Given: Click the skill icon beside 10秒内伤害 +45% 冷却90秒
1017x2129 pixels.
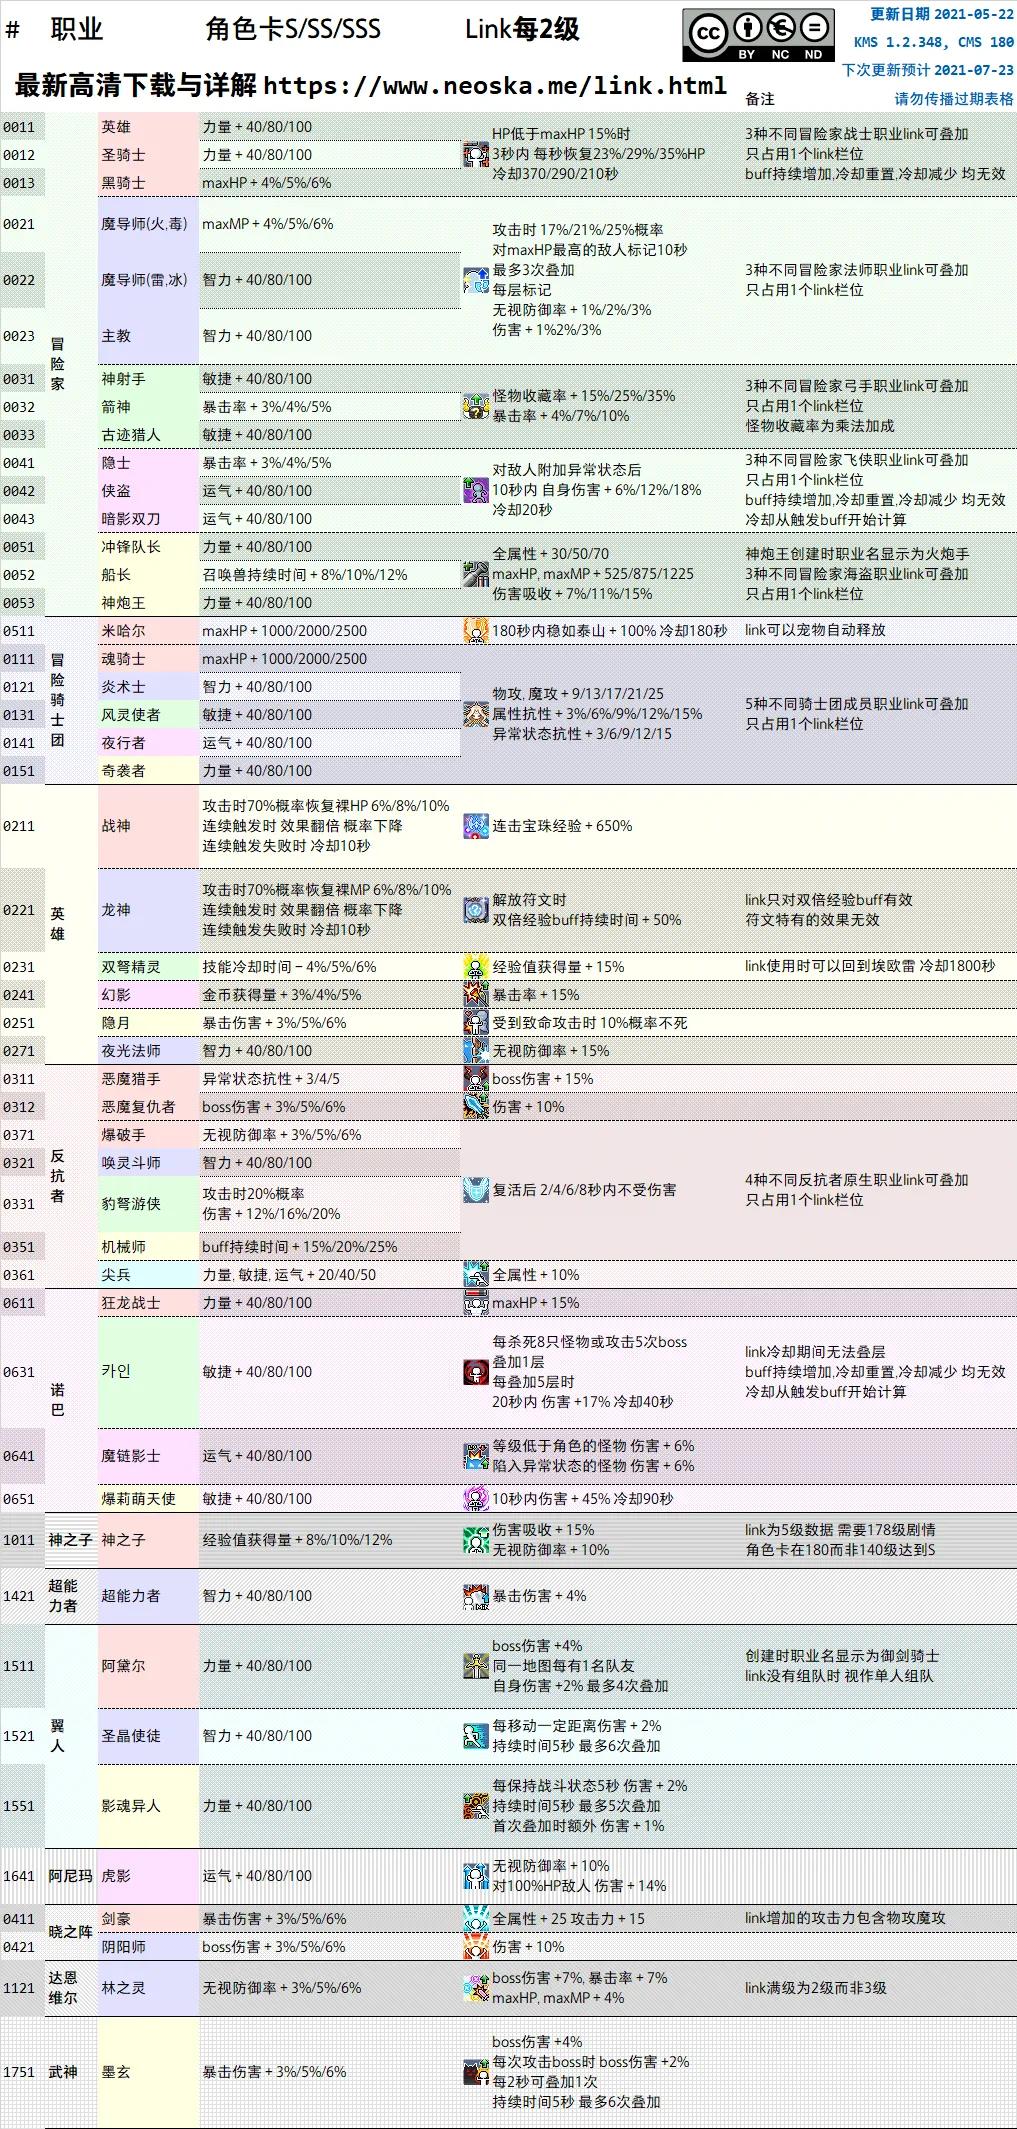Looking at the screenshot, I should click(x=476, y=1499).
